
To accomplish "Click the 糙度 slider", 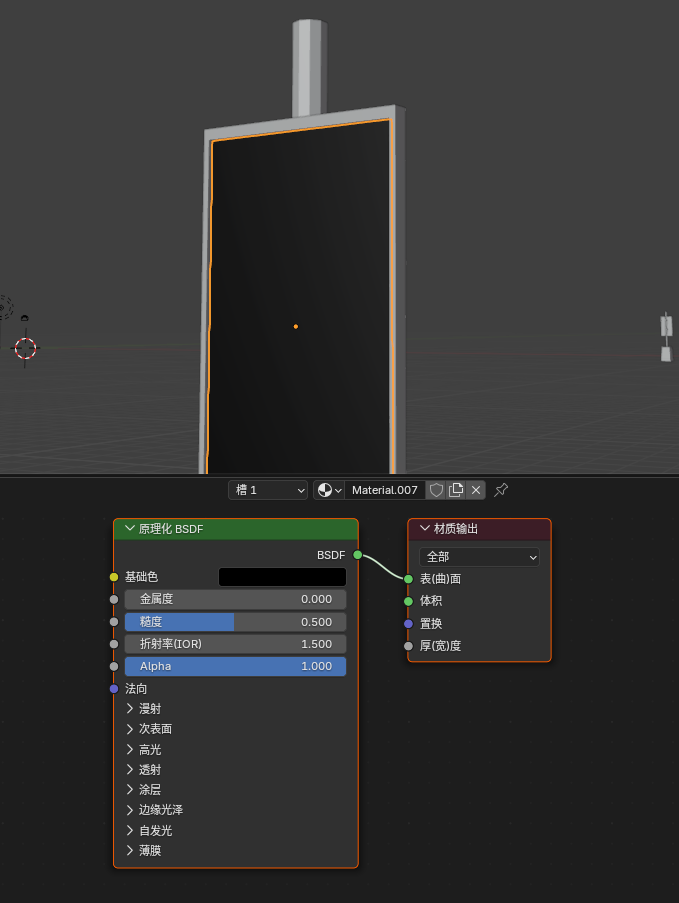I will tap(235, 622).
